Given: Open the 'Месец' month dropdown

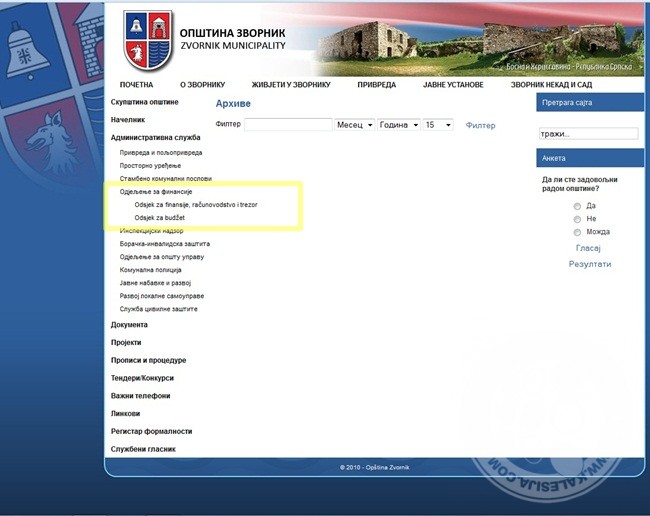Looking at the screenshot, I should (x=354, y=125).
